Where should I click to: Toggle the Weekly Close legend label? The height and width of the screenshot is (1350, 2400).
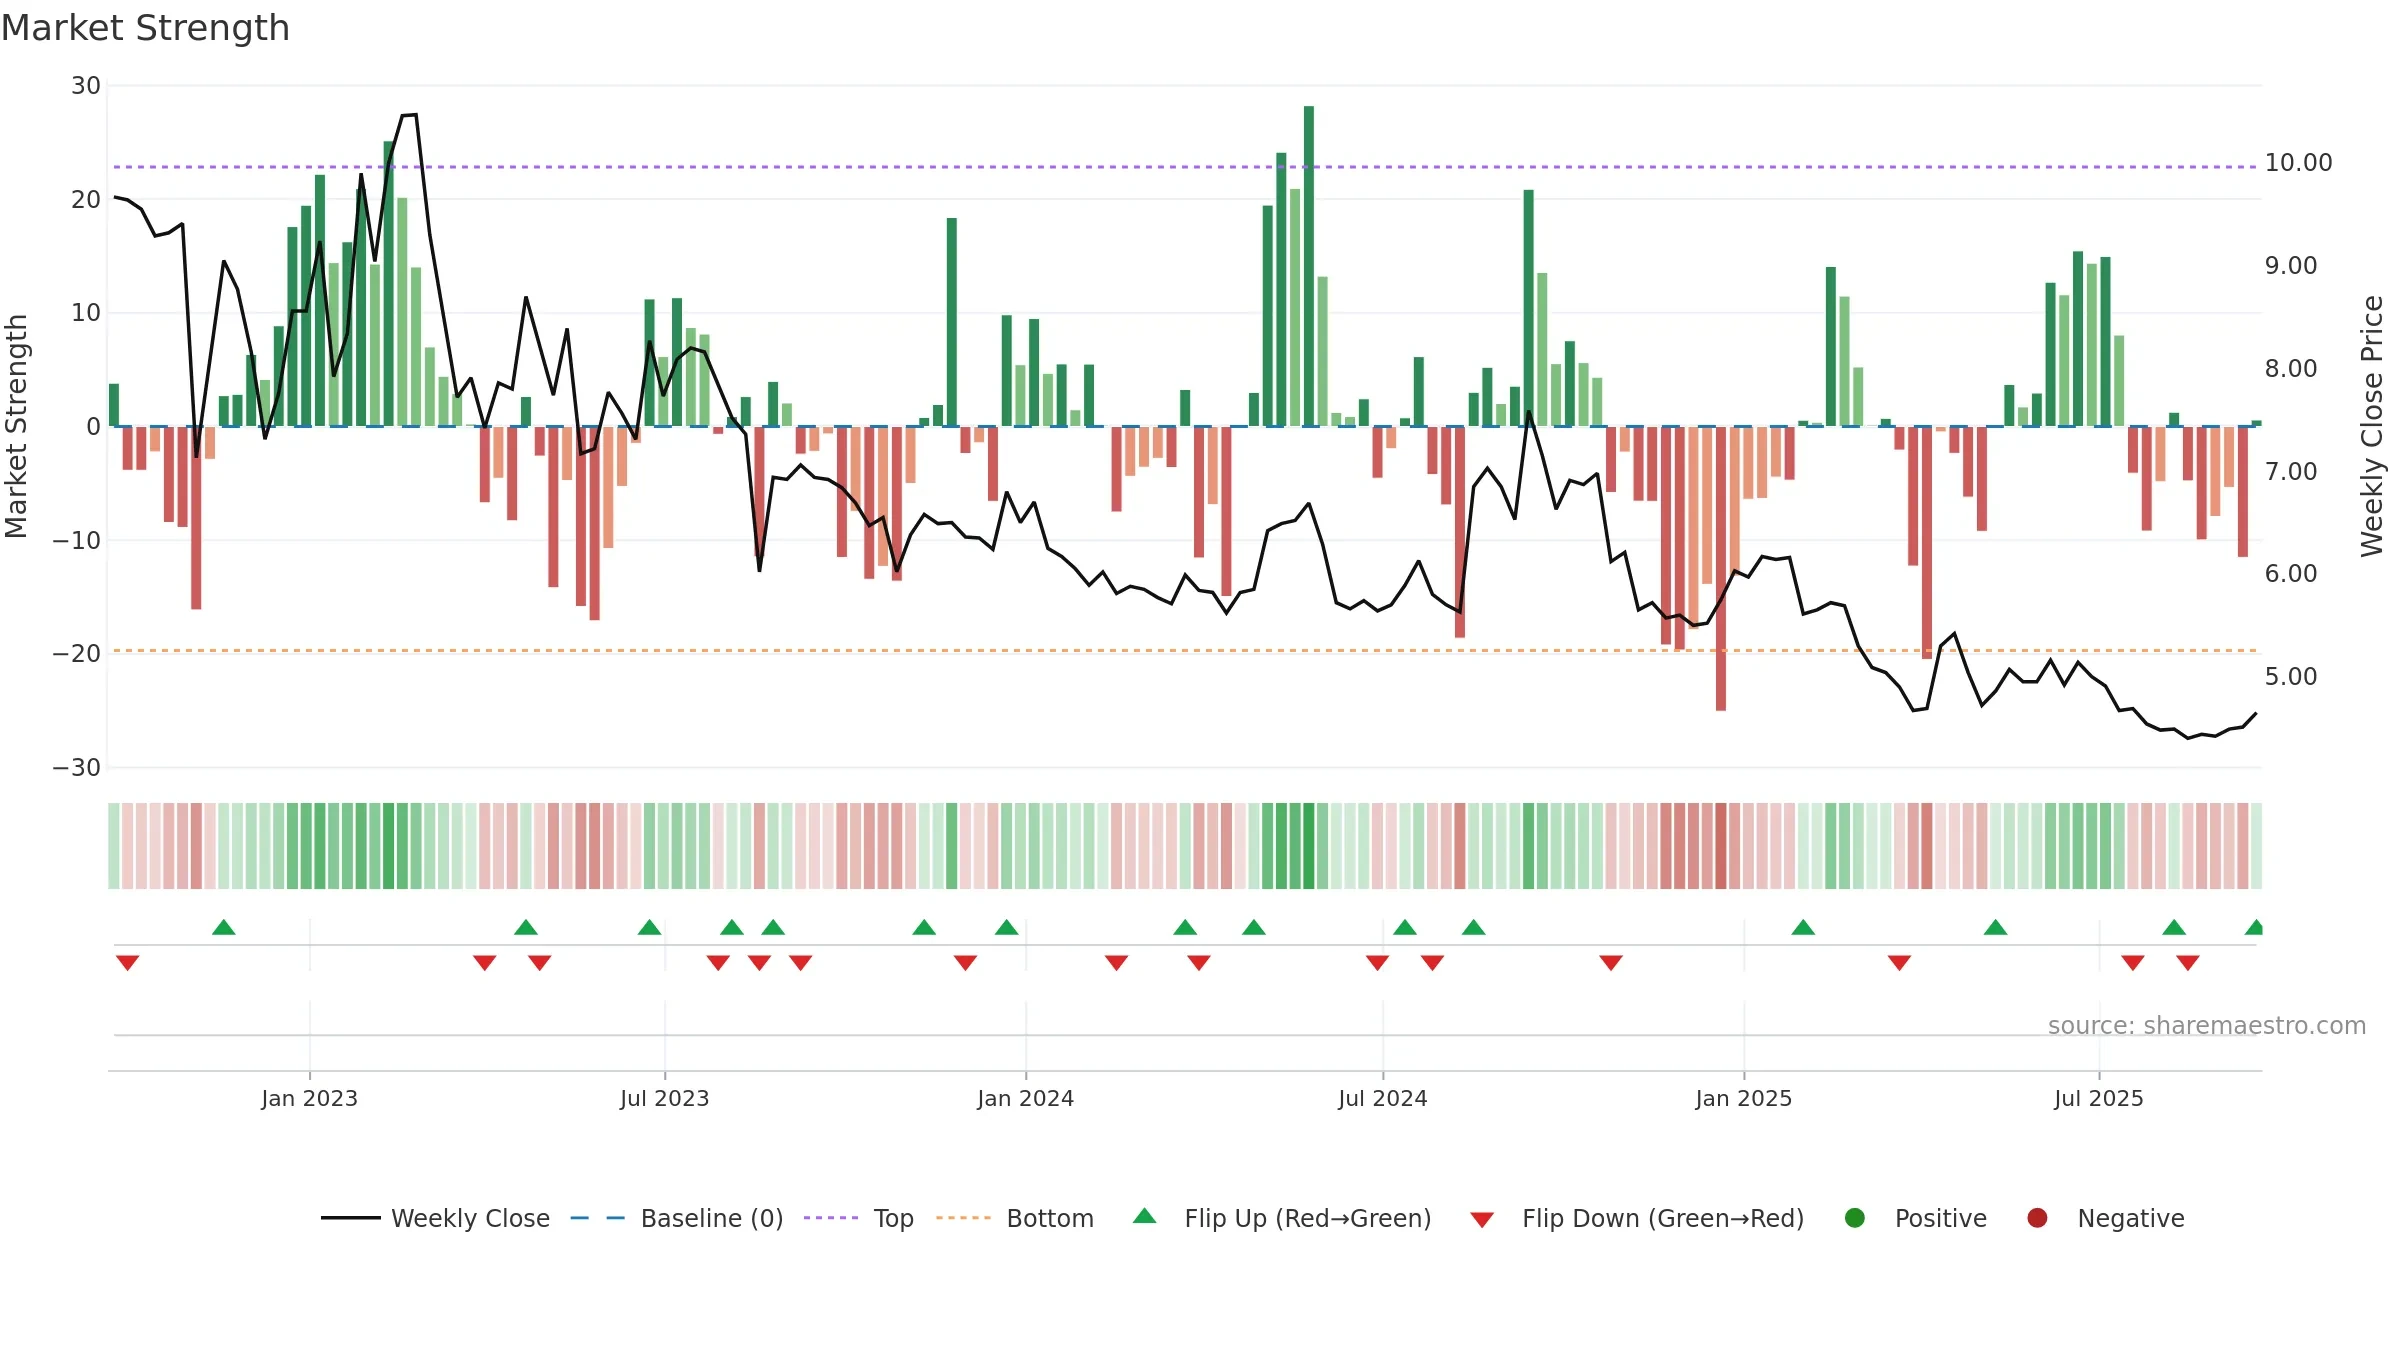pyautogui.click(x=470, y=1218)
